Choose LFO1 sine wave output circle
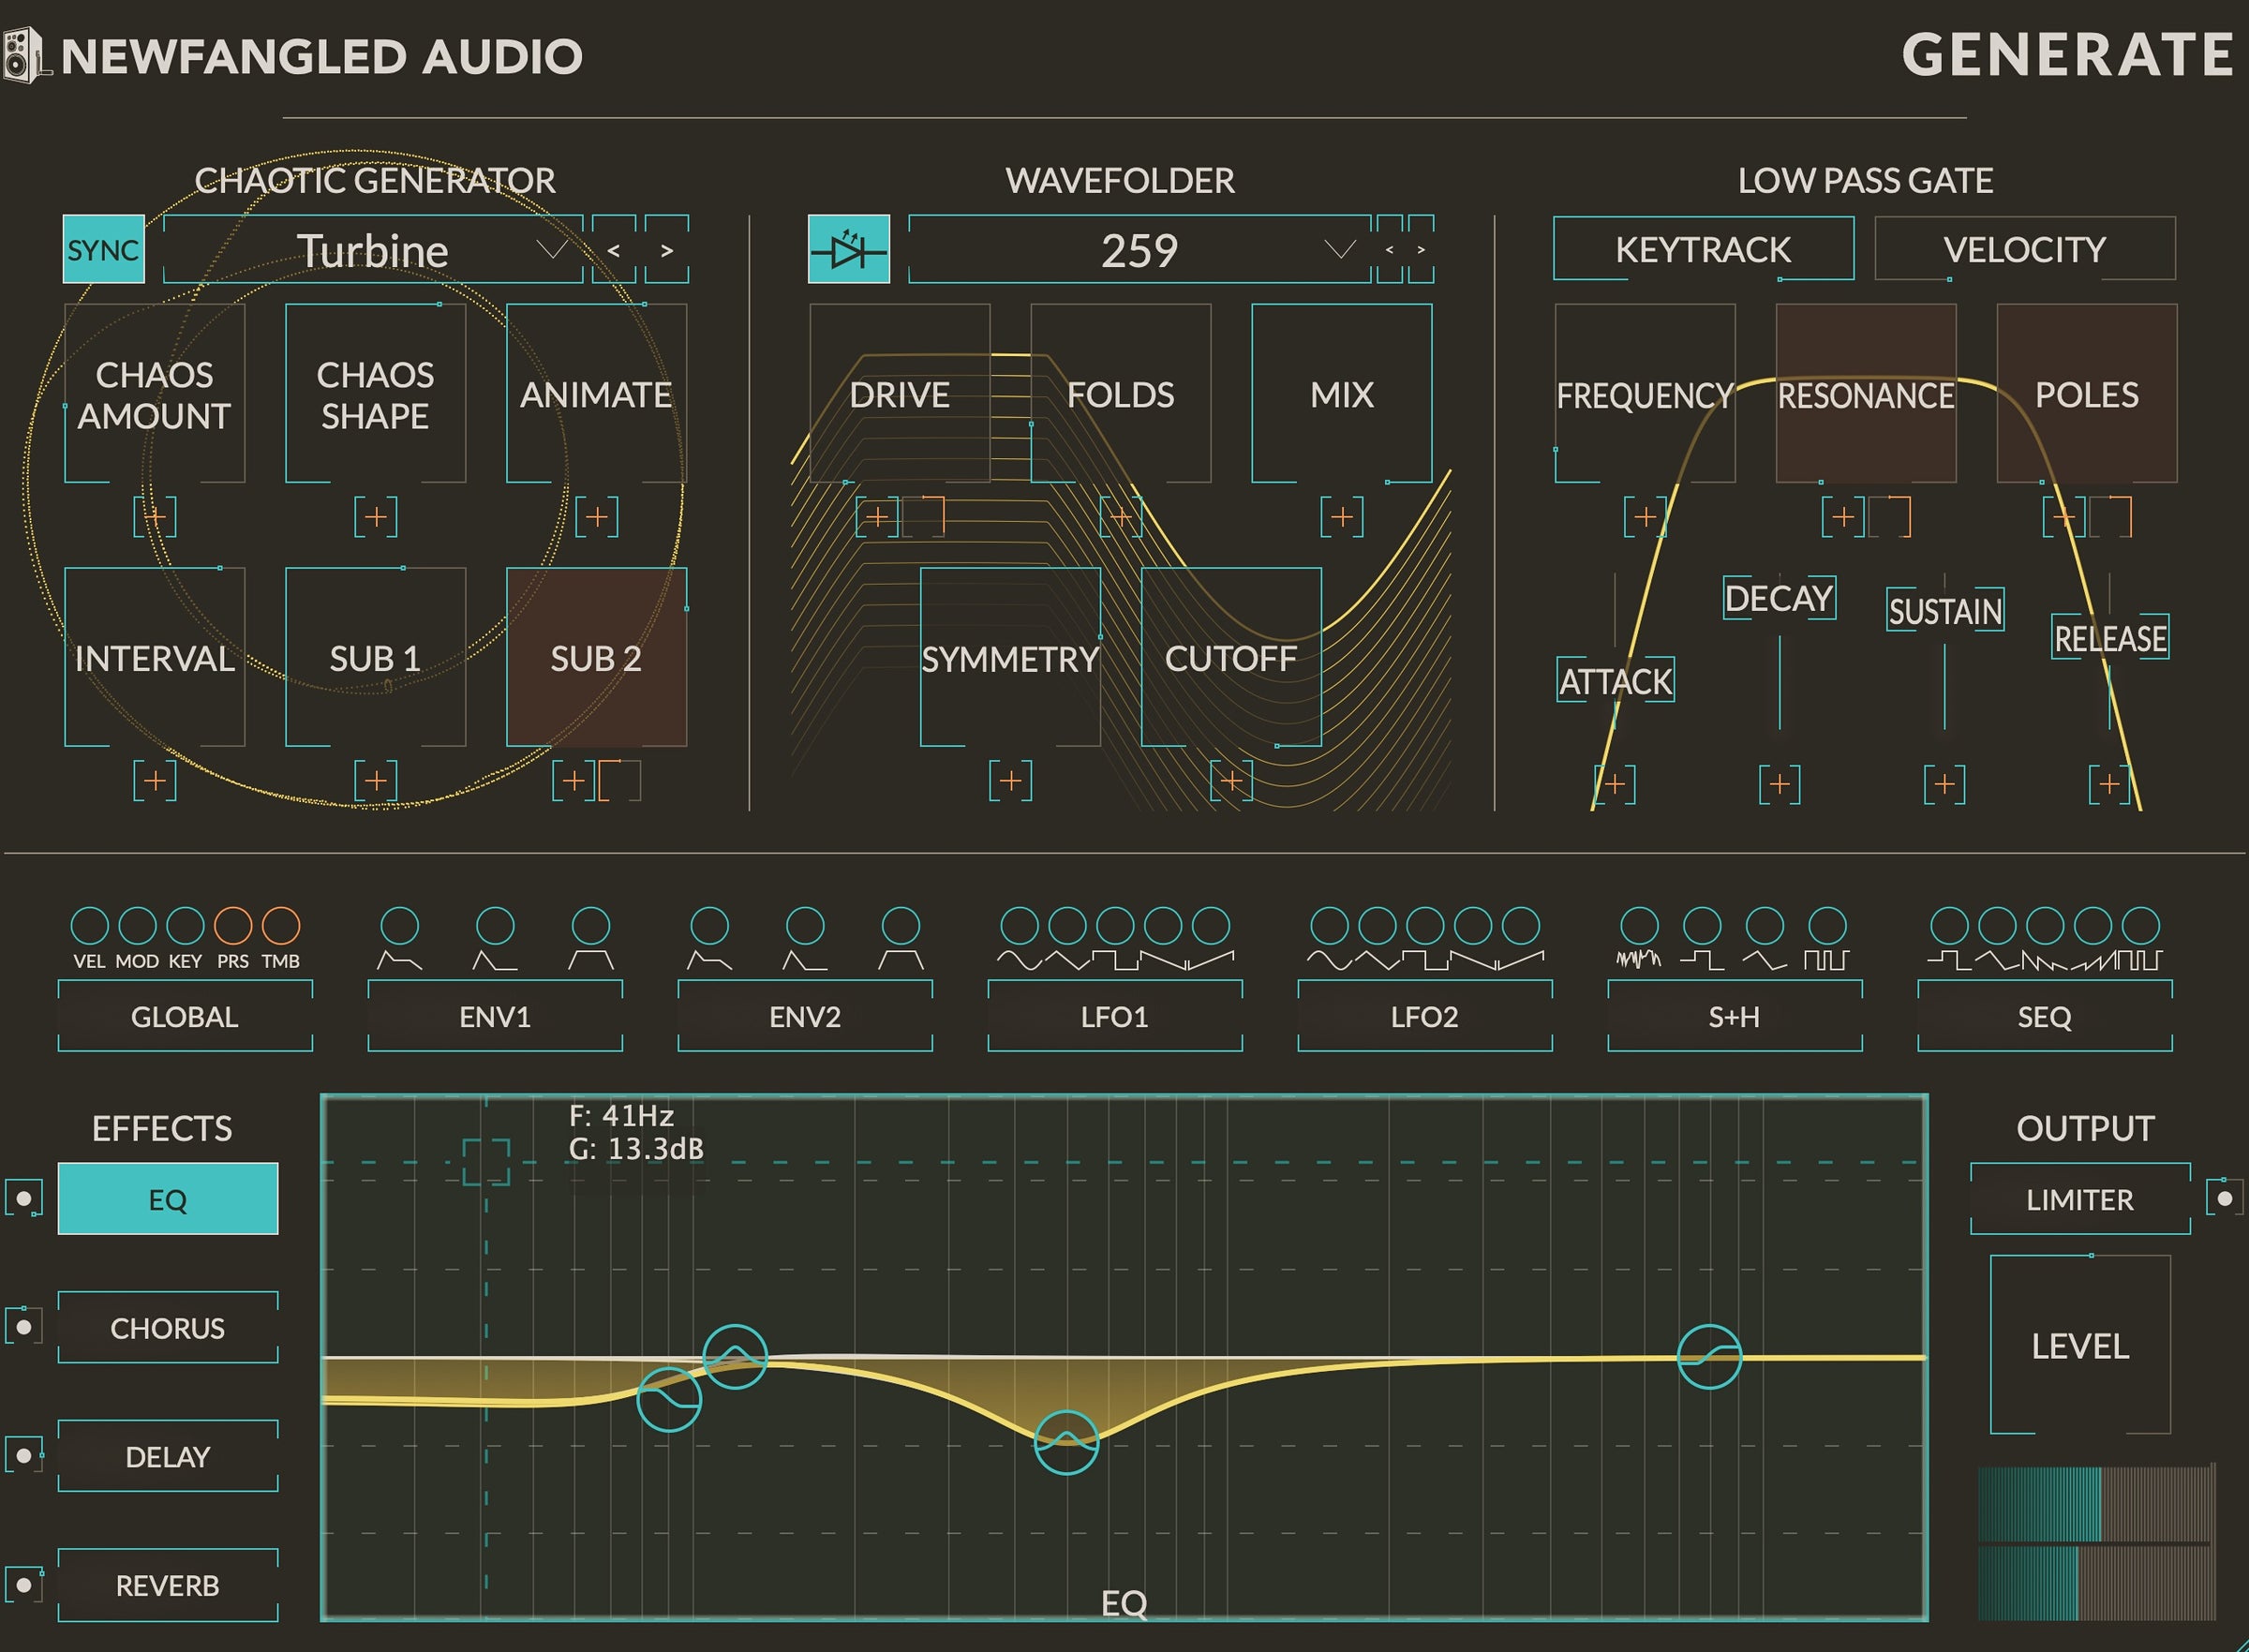Viewport: 2249px width, 1652px height. tap(1020, 925)
